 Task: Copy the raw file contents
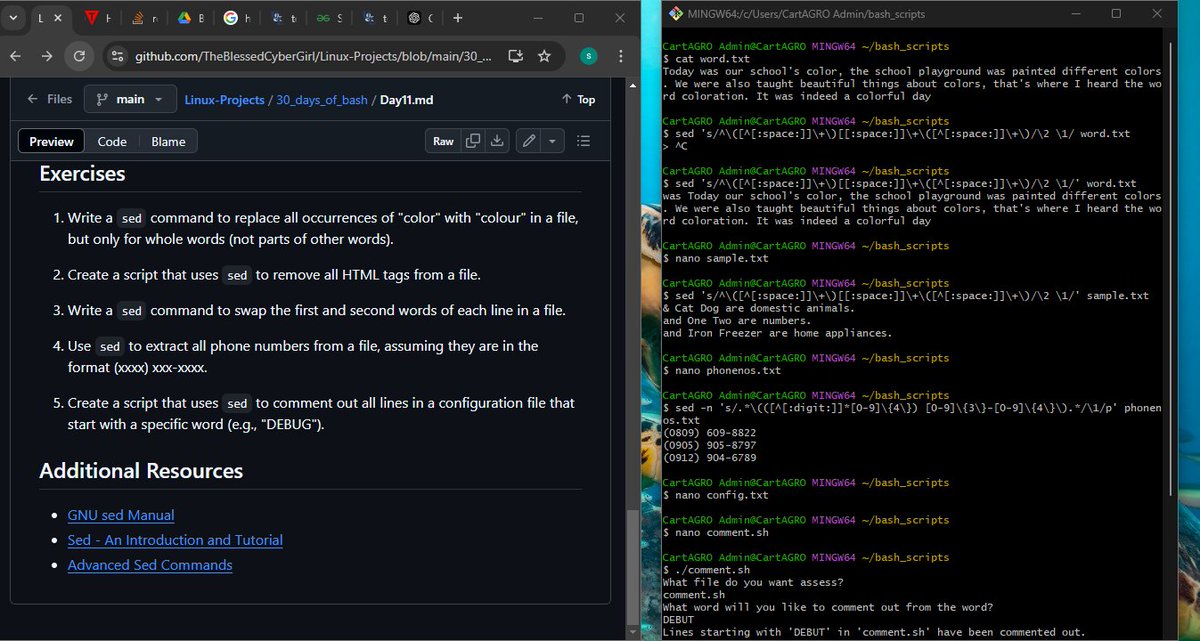click(x=472, y=140)
